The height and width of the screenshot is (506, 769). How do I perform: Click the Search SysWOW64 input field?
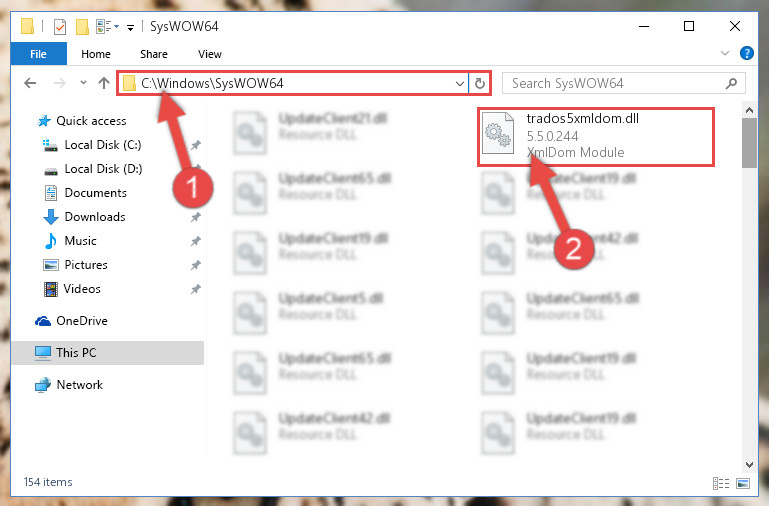[615, 83]
